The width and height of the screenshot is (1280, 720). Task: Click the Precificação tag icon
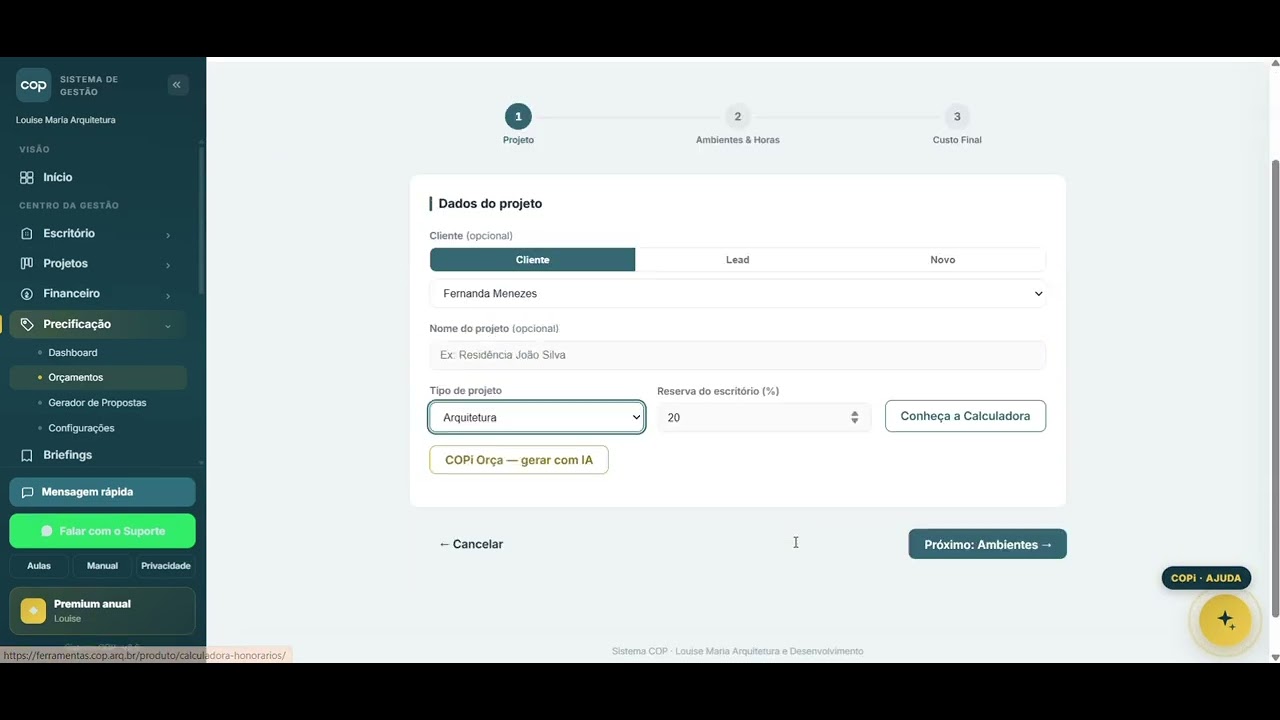(x=27, y=324)
